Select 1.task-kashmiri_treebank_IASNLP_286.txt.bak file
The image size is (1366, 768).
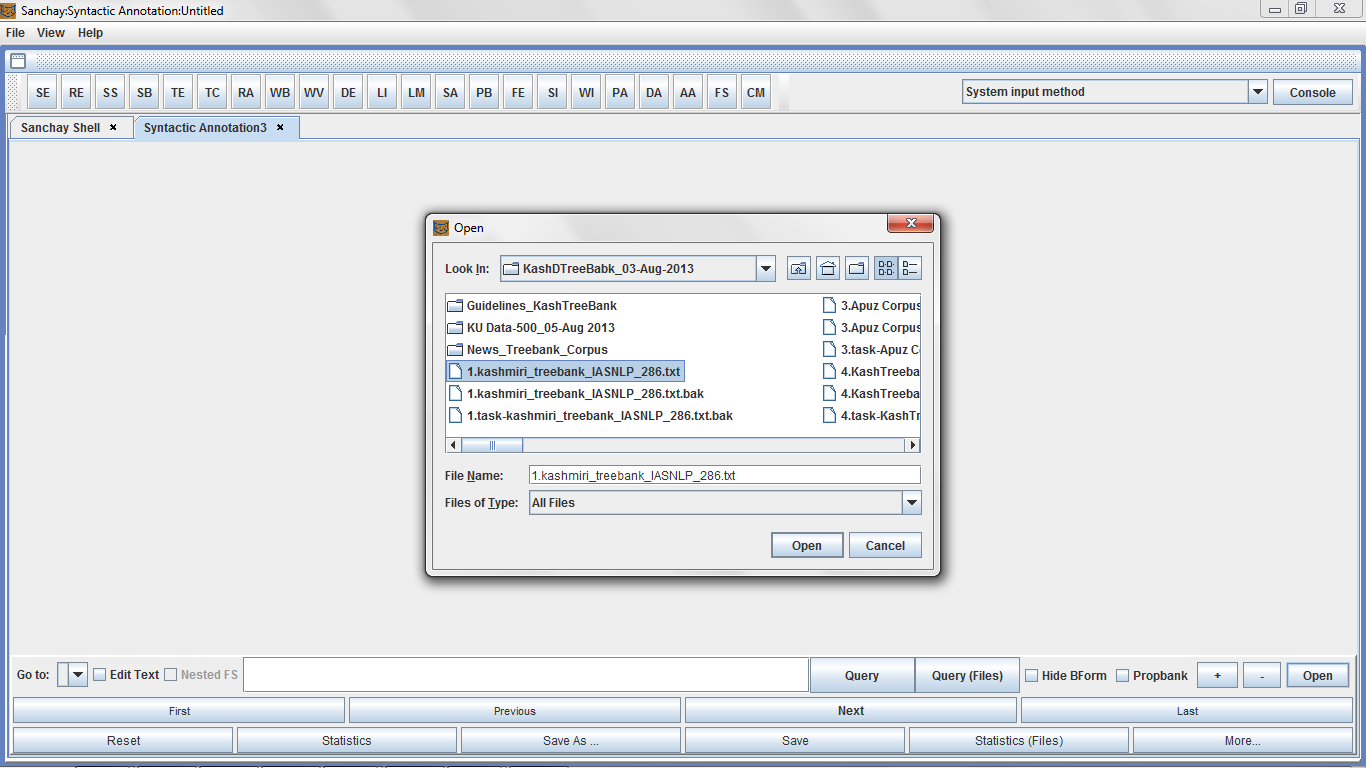(590, 416)
